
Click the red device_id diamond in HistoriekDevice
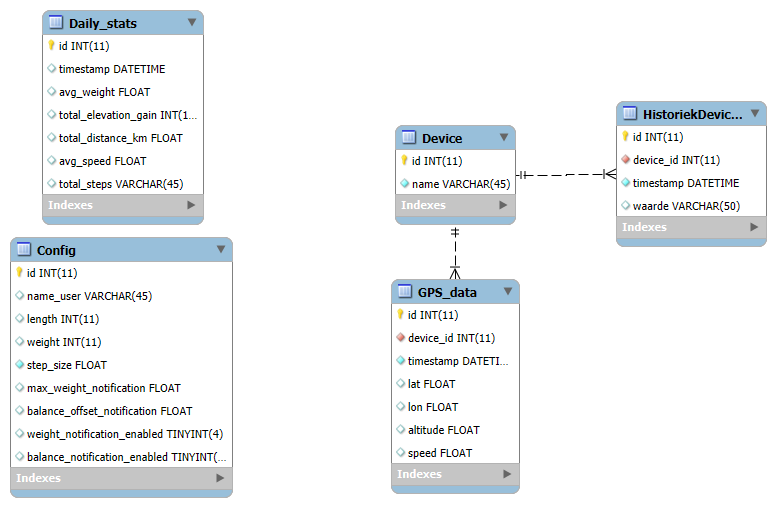tap(626, 159)
